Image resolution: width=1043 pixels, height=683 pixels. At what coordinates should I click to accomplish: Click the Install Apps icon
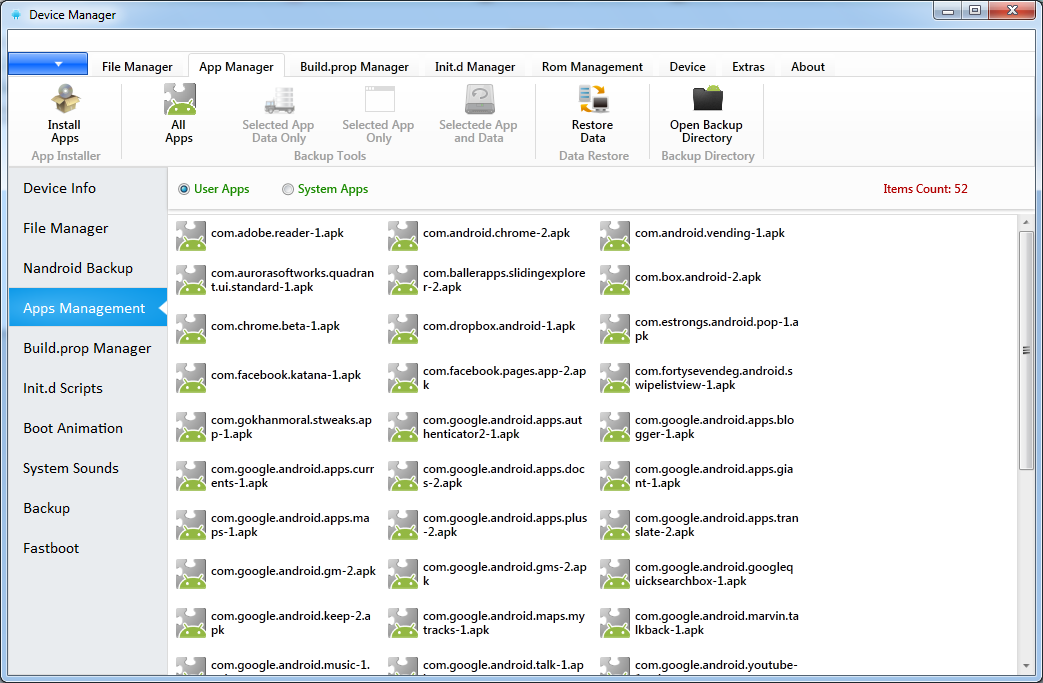(x=65, y=100)
